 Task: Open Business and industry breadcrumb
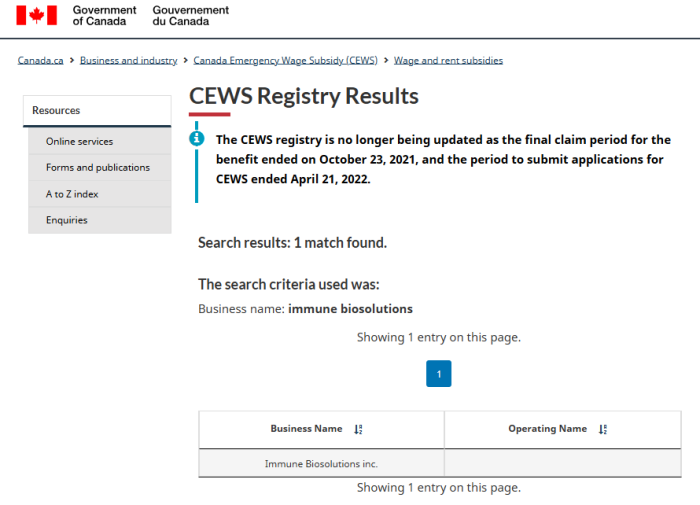[x=129, y=60]
